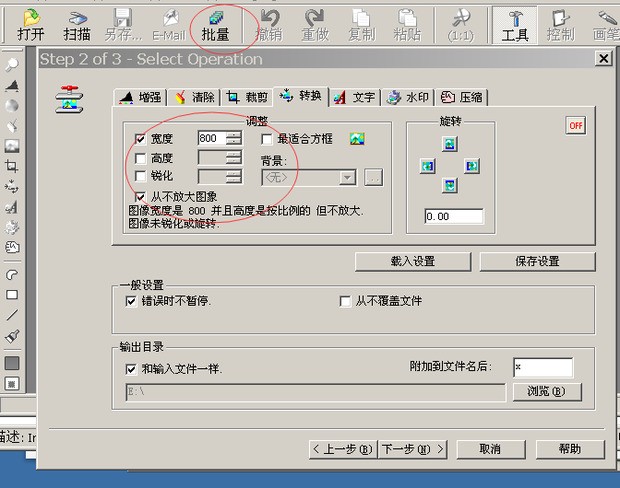Click the E-Mail toolbar icon
The height and width of the screenshot is (488, 620).
[169, 25]
